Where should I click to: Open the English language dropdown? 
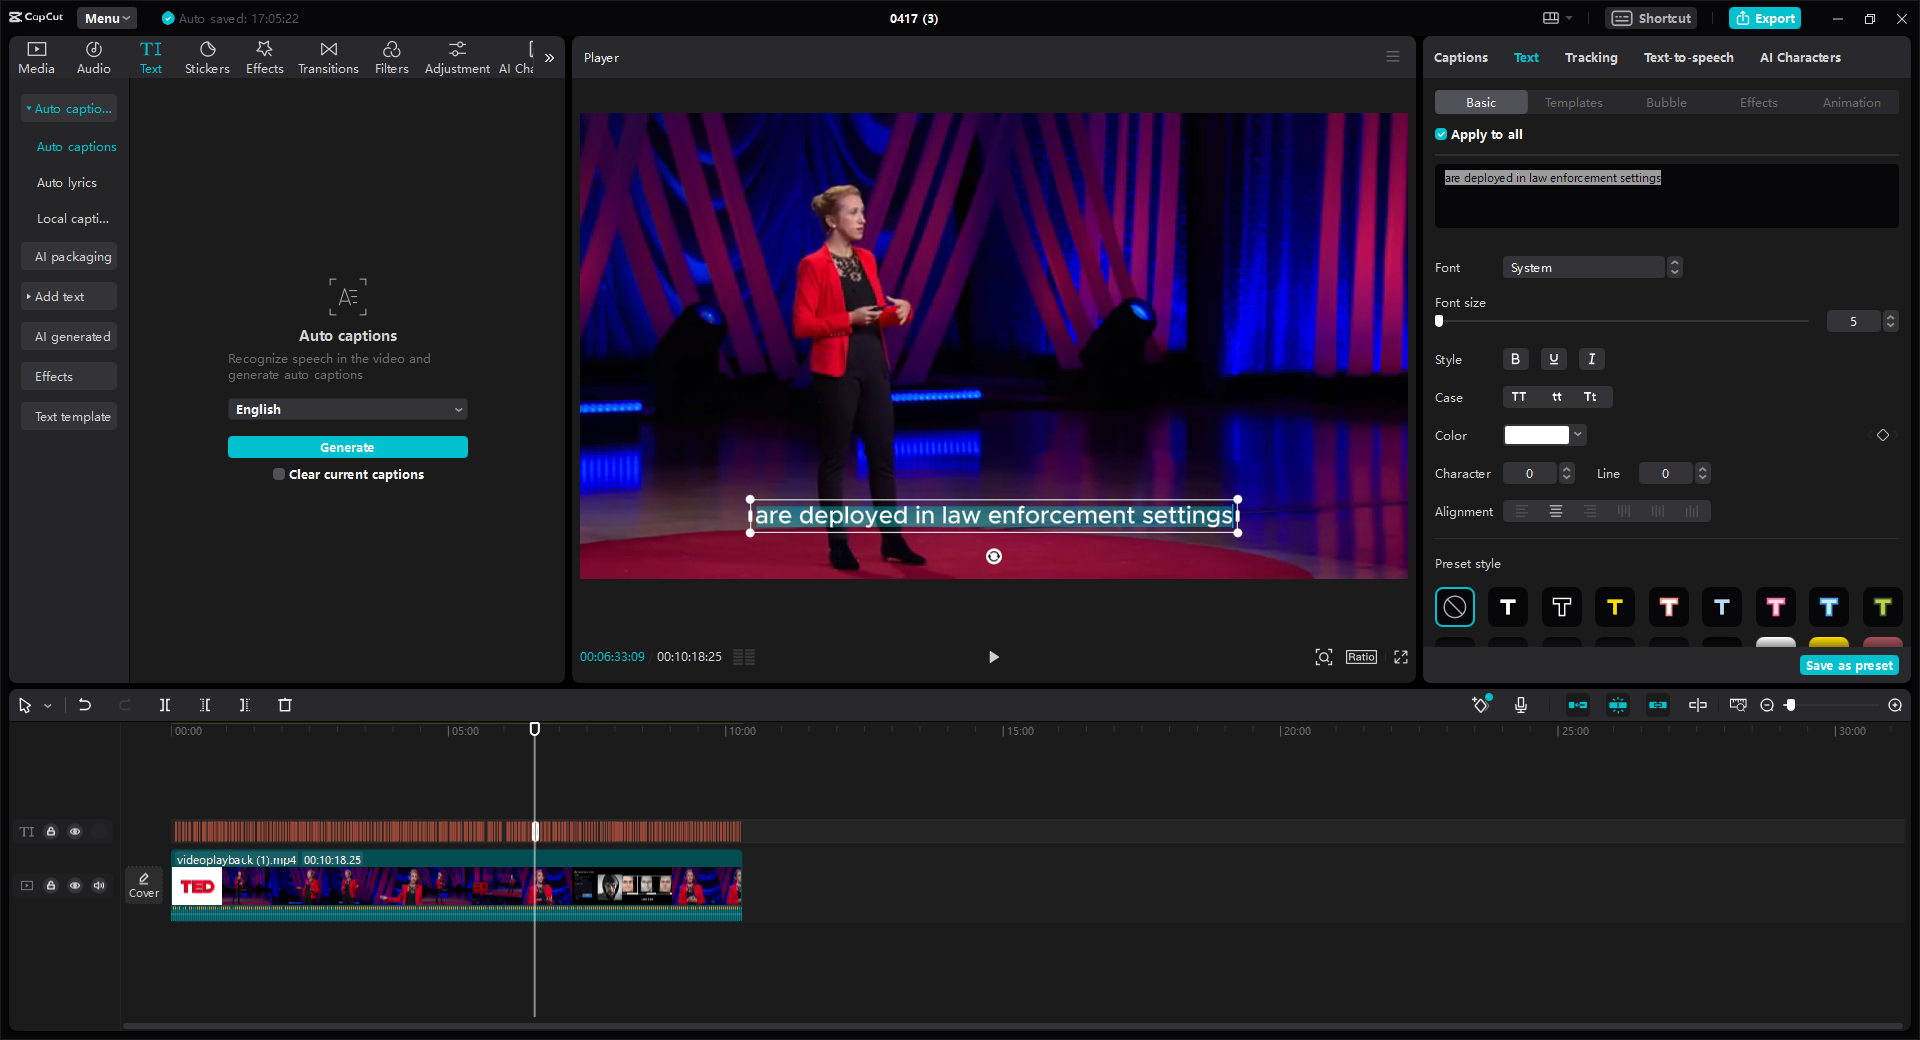click(347, 409)
